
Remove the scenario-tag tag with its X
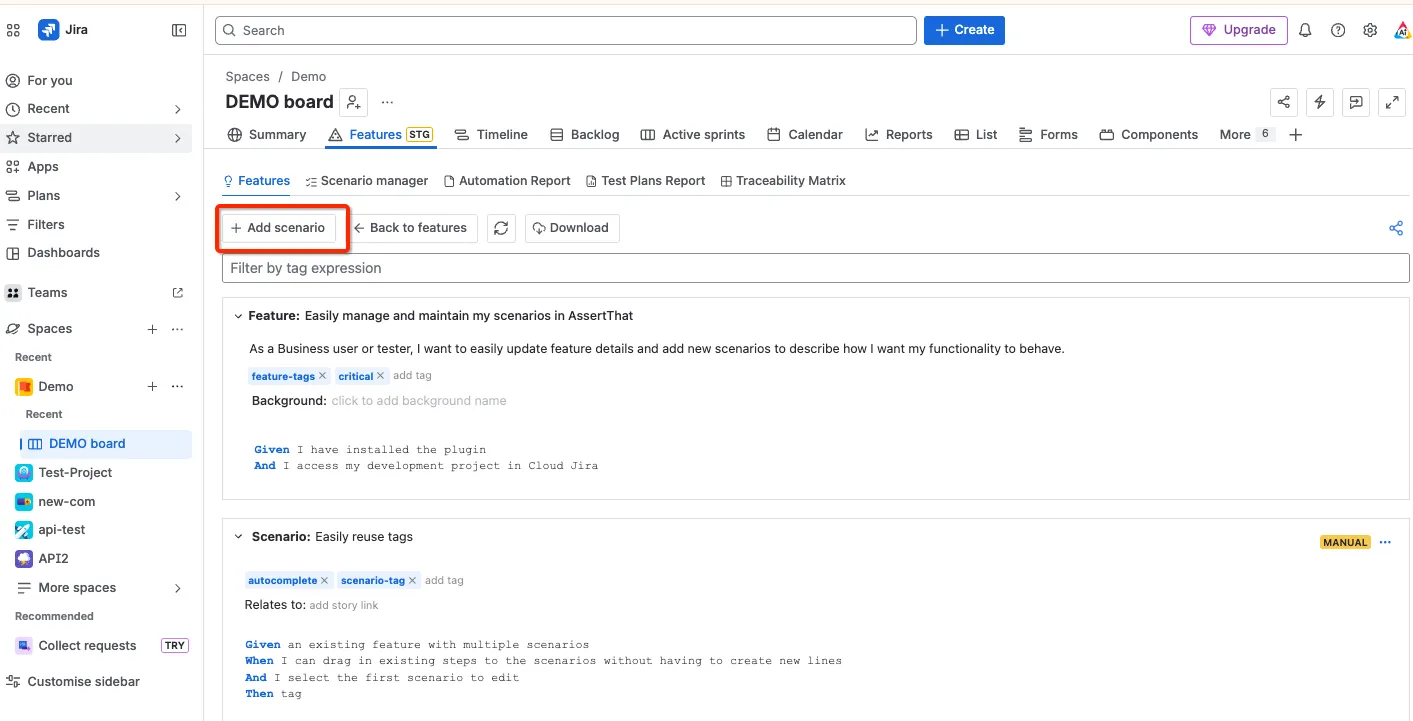(412, 580)
